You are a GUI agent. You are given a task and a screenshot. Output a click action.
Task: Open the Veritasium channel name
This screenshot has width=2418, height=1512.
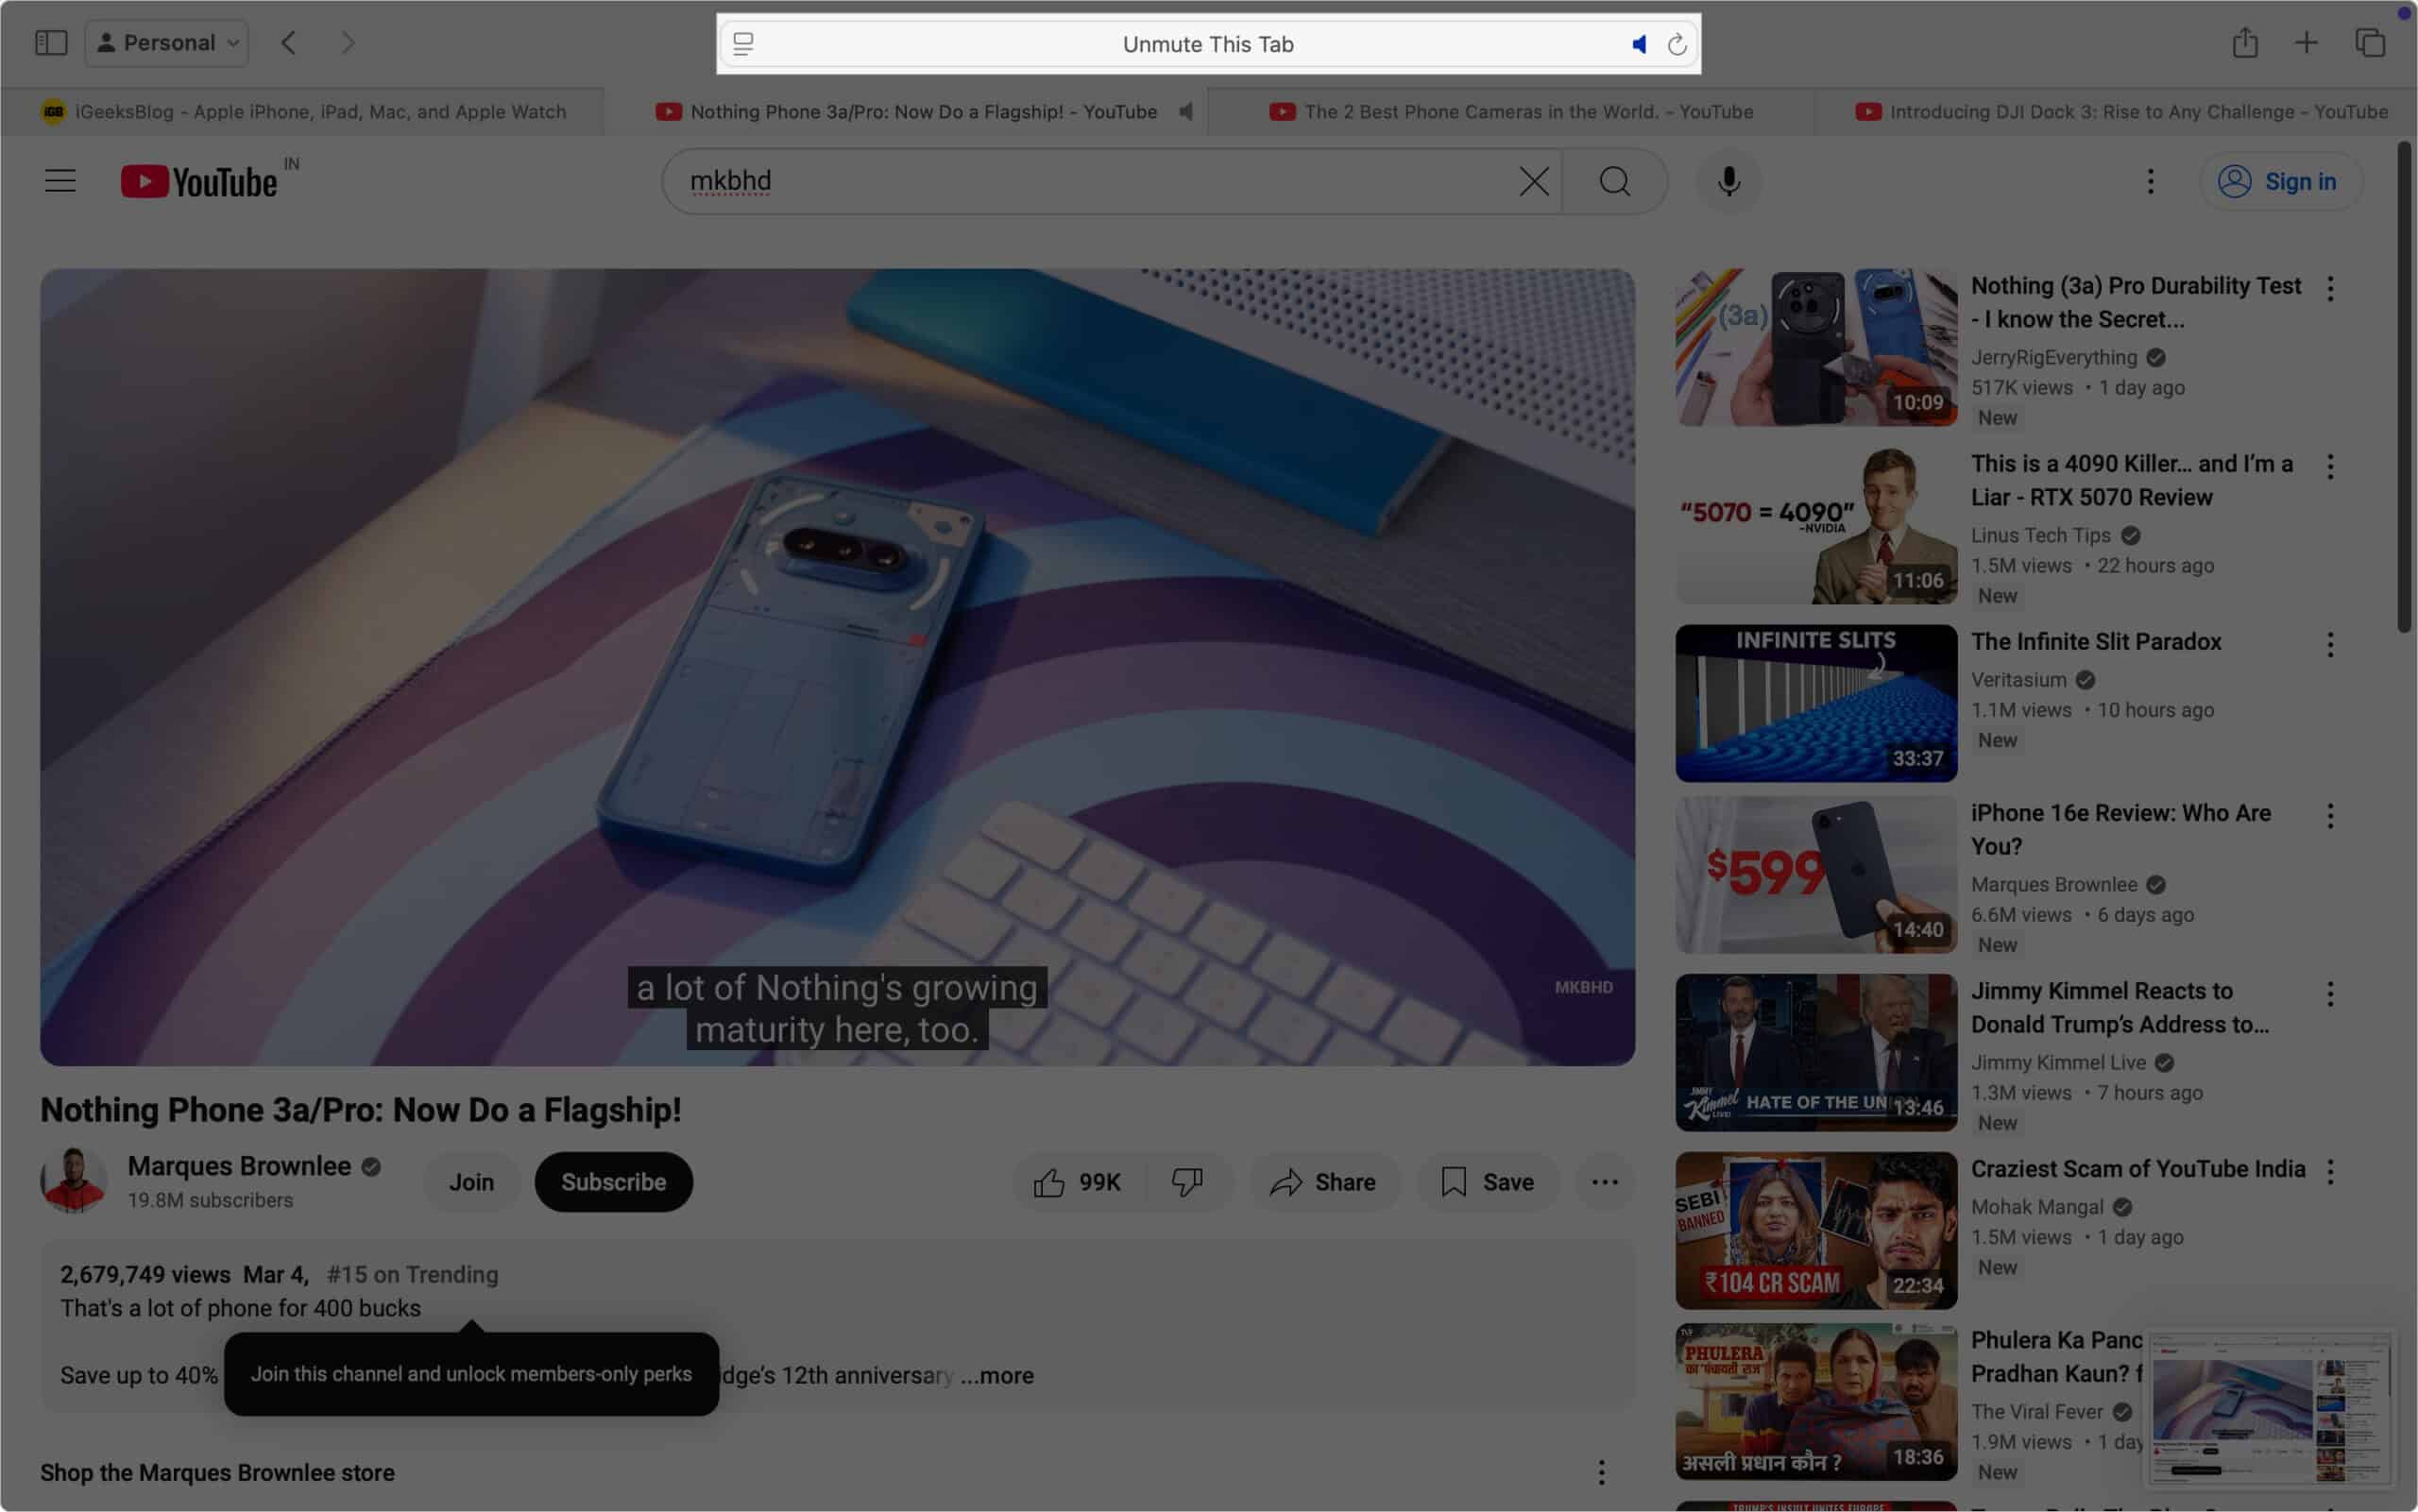2018,679
